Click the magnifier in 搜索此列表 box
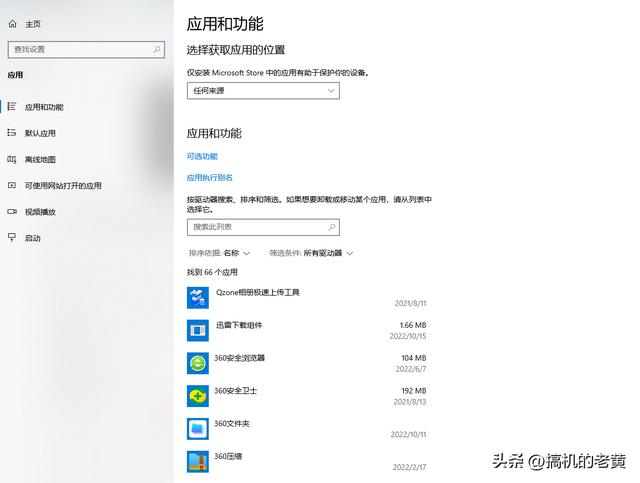 332,227
